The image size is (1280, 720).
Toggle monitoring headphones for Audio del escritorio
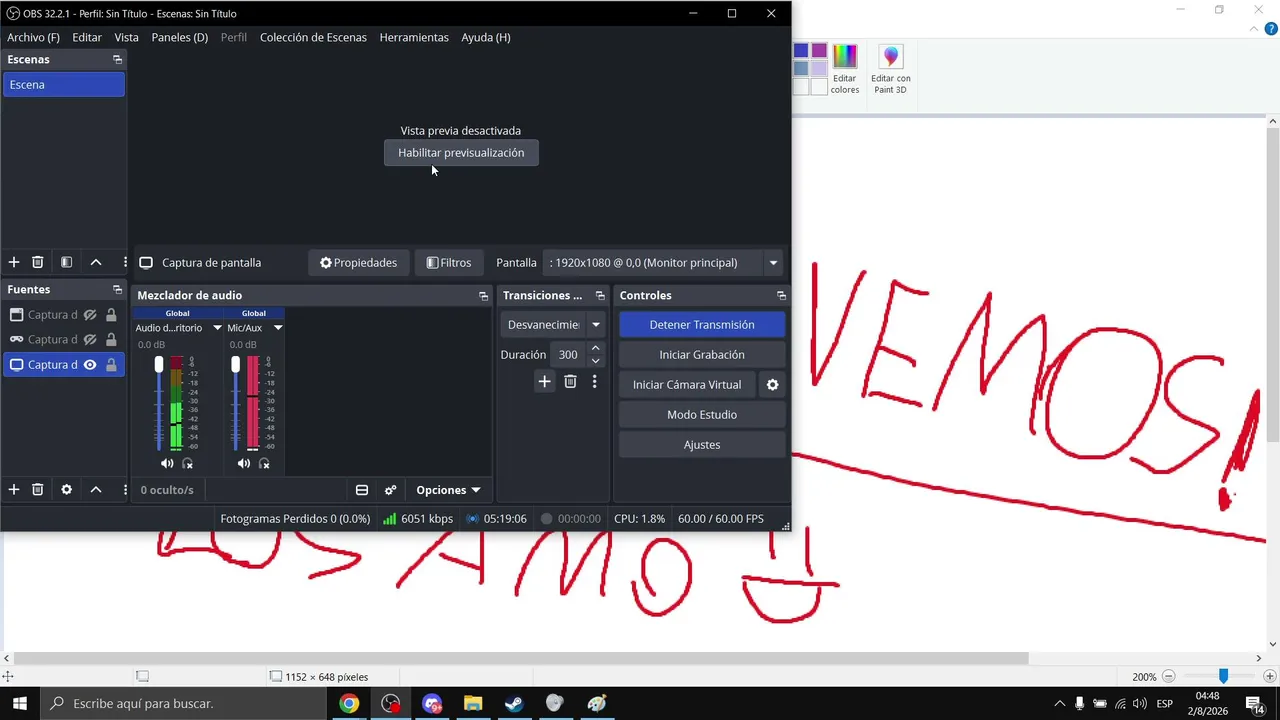pyautogui.click(x=188, y=464)
